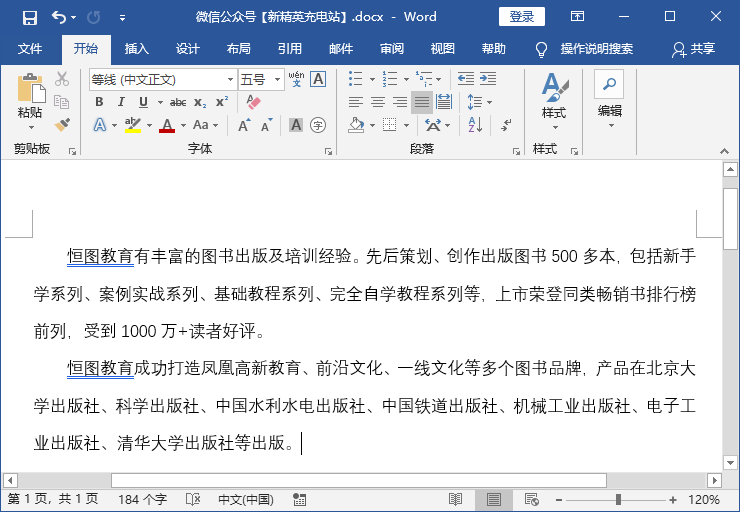This screenshot has height=512, width=740.
Task: Sort text with A-Z icon
Action: [475, 125]
